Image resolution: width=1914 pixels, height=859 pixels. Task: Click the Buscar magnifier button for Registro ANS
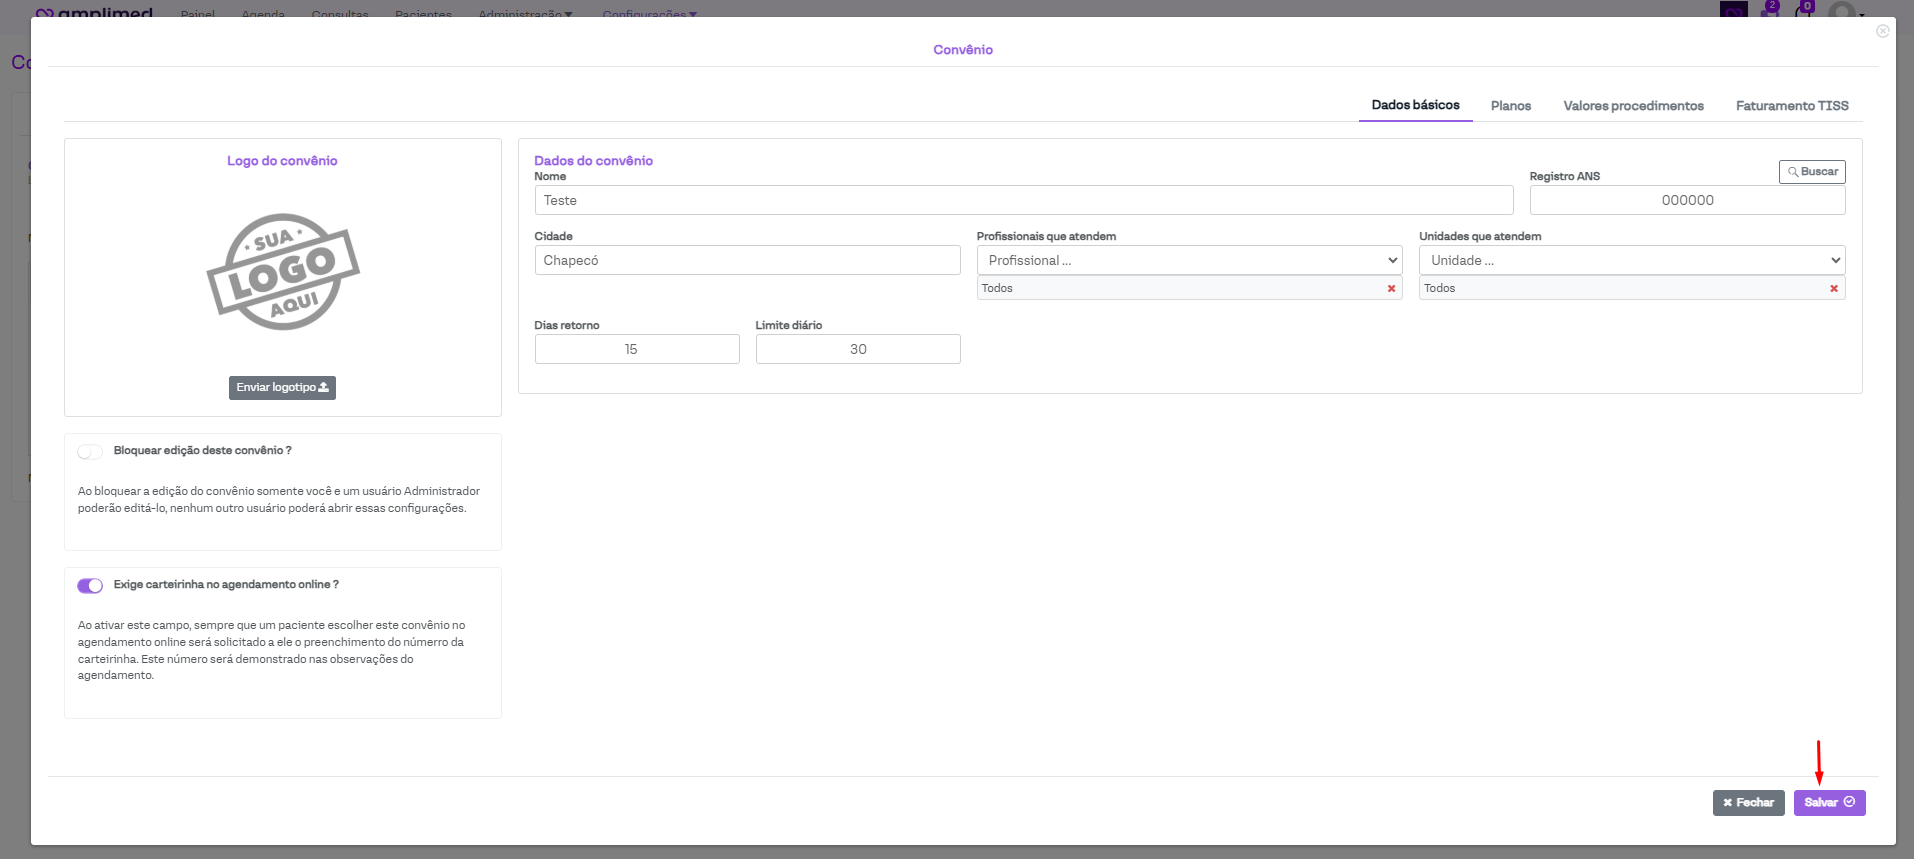1811,172
